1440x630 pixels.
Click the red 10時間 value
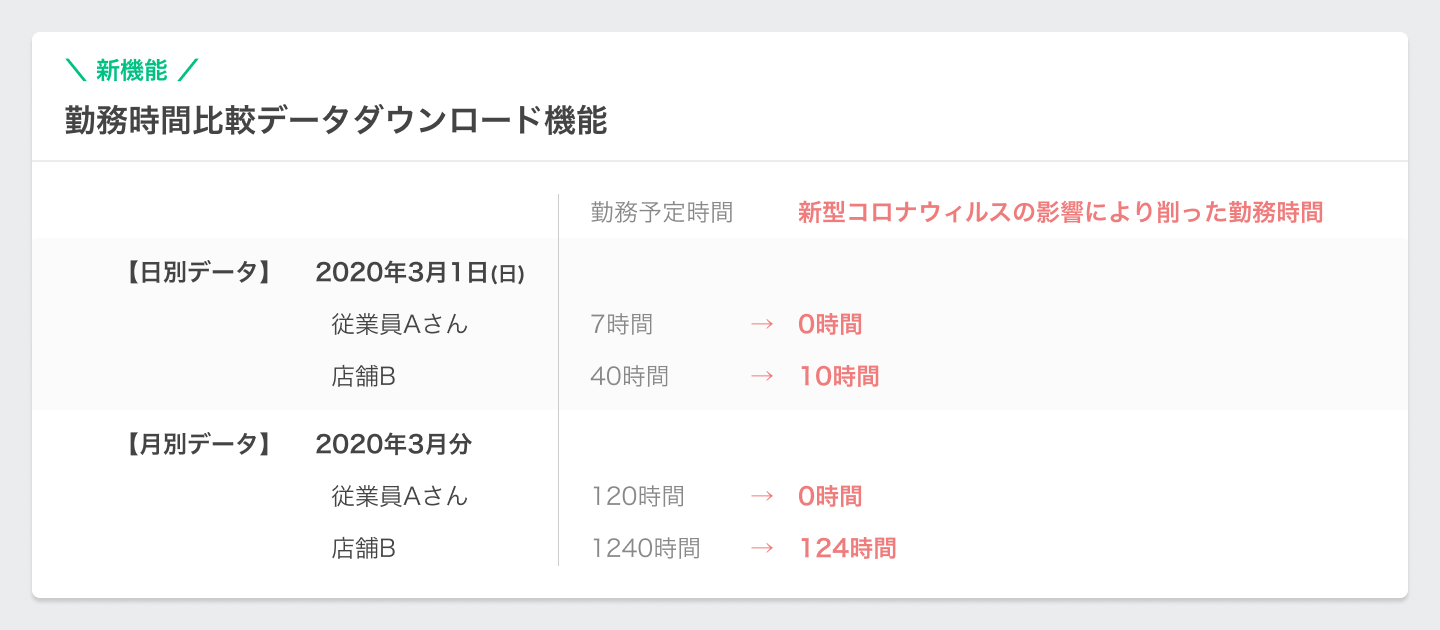pyautogui.click(x=839, y=376)
